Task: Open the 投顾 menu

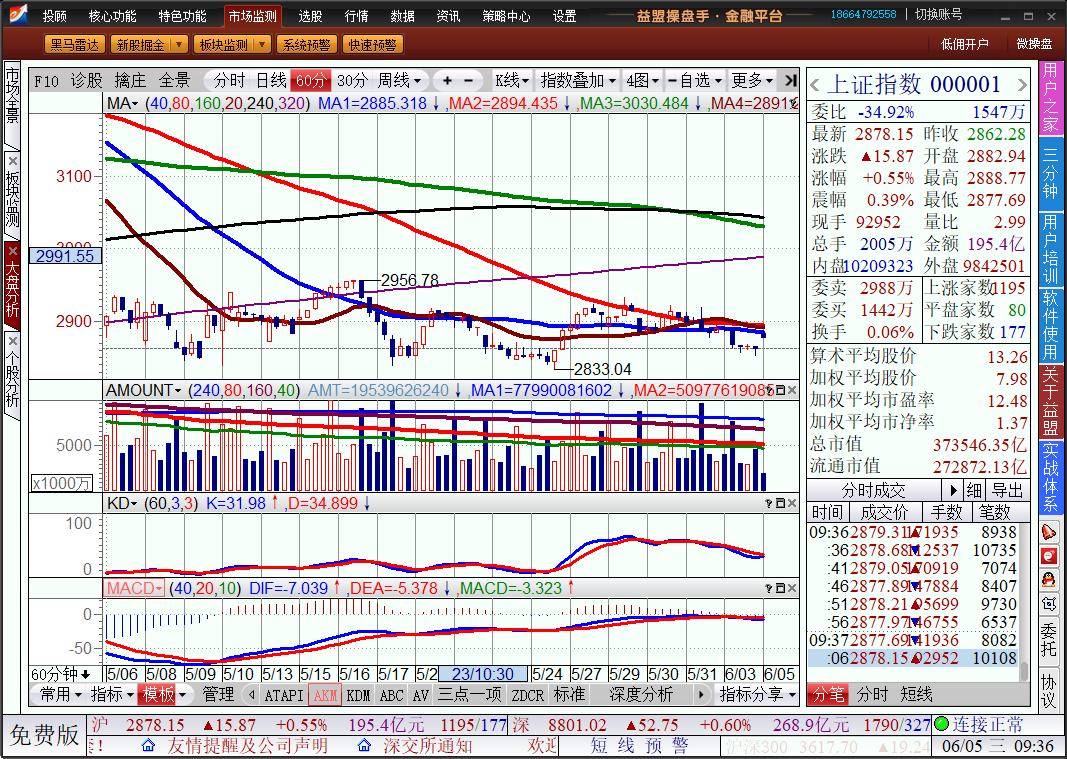Action: (x=55, y=16)
